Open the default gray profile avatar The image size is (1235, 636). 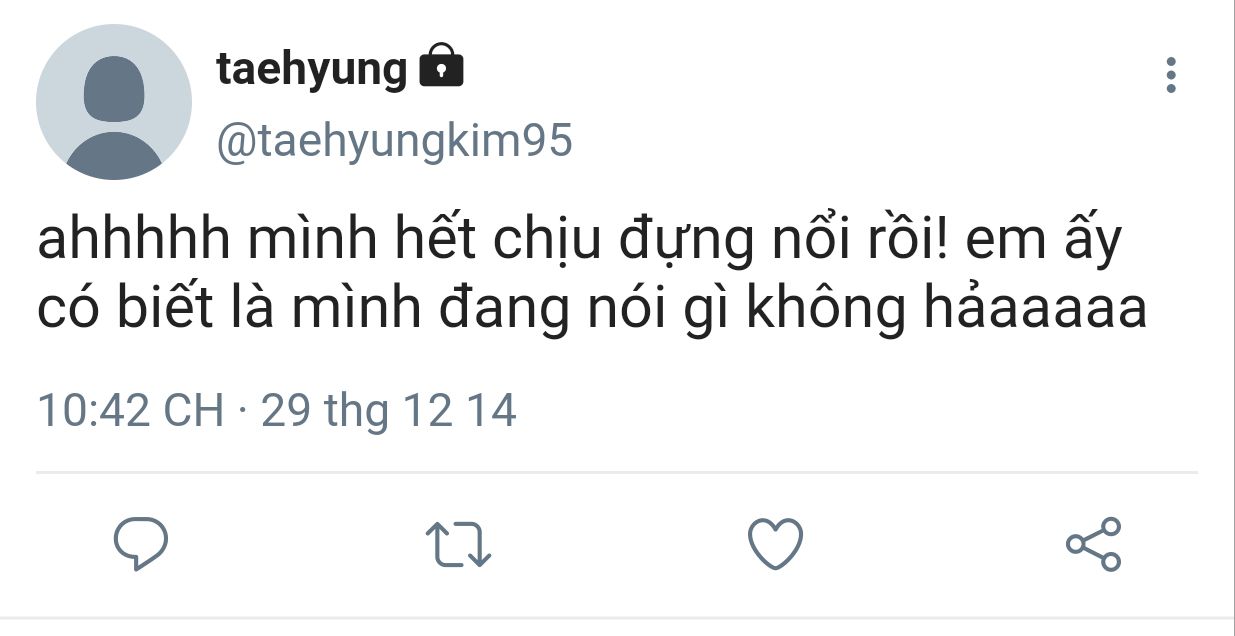114,102
